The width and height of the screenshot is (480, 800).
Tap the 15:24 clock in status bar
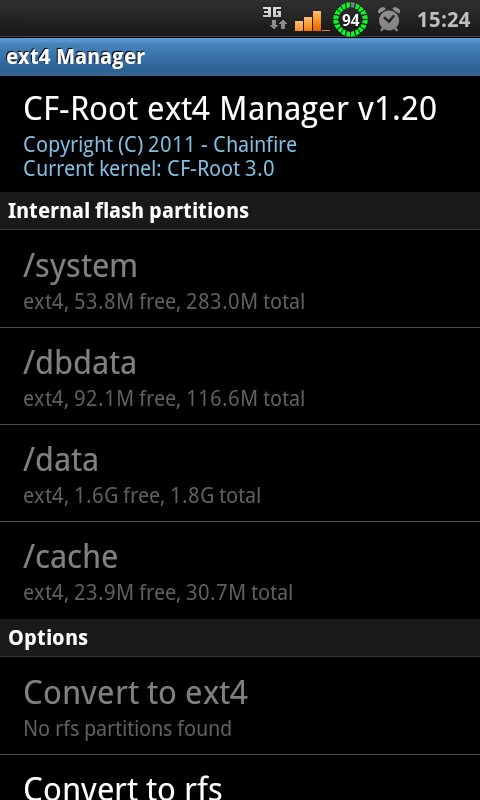click(x=443, y=20)
